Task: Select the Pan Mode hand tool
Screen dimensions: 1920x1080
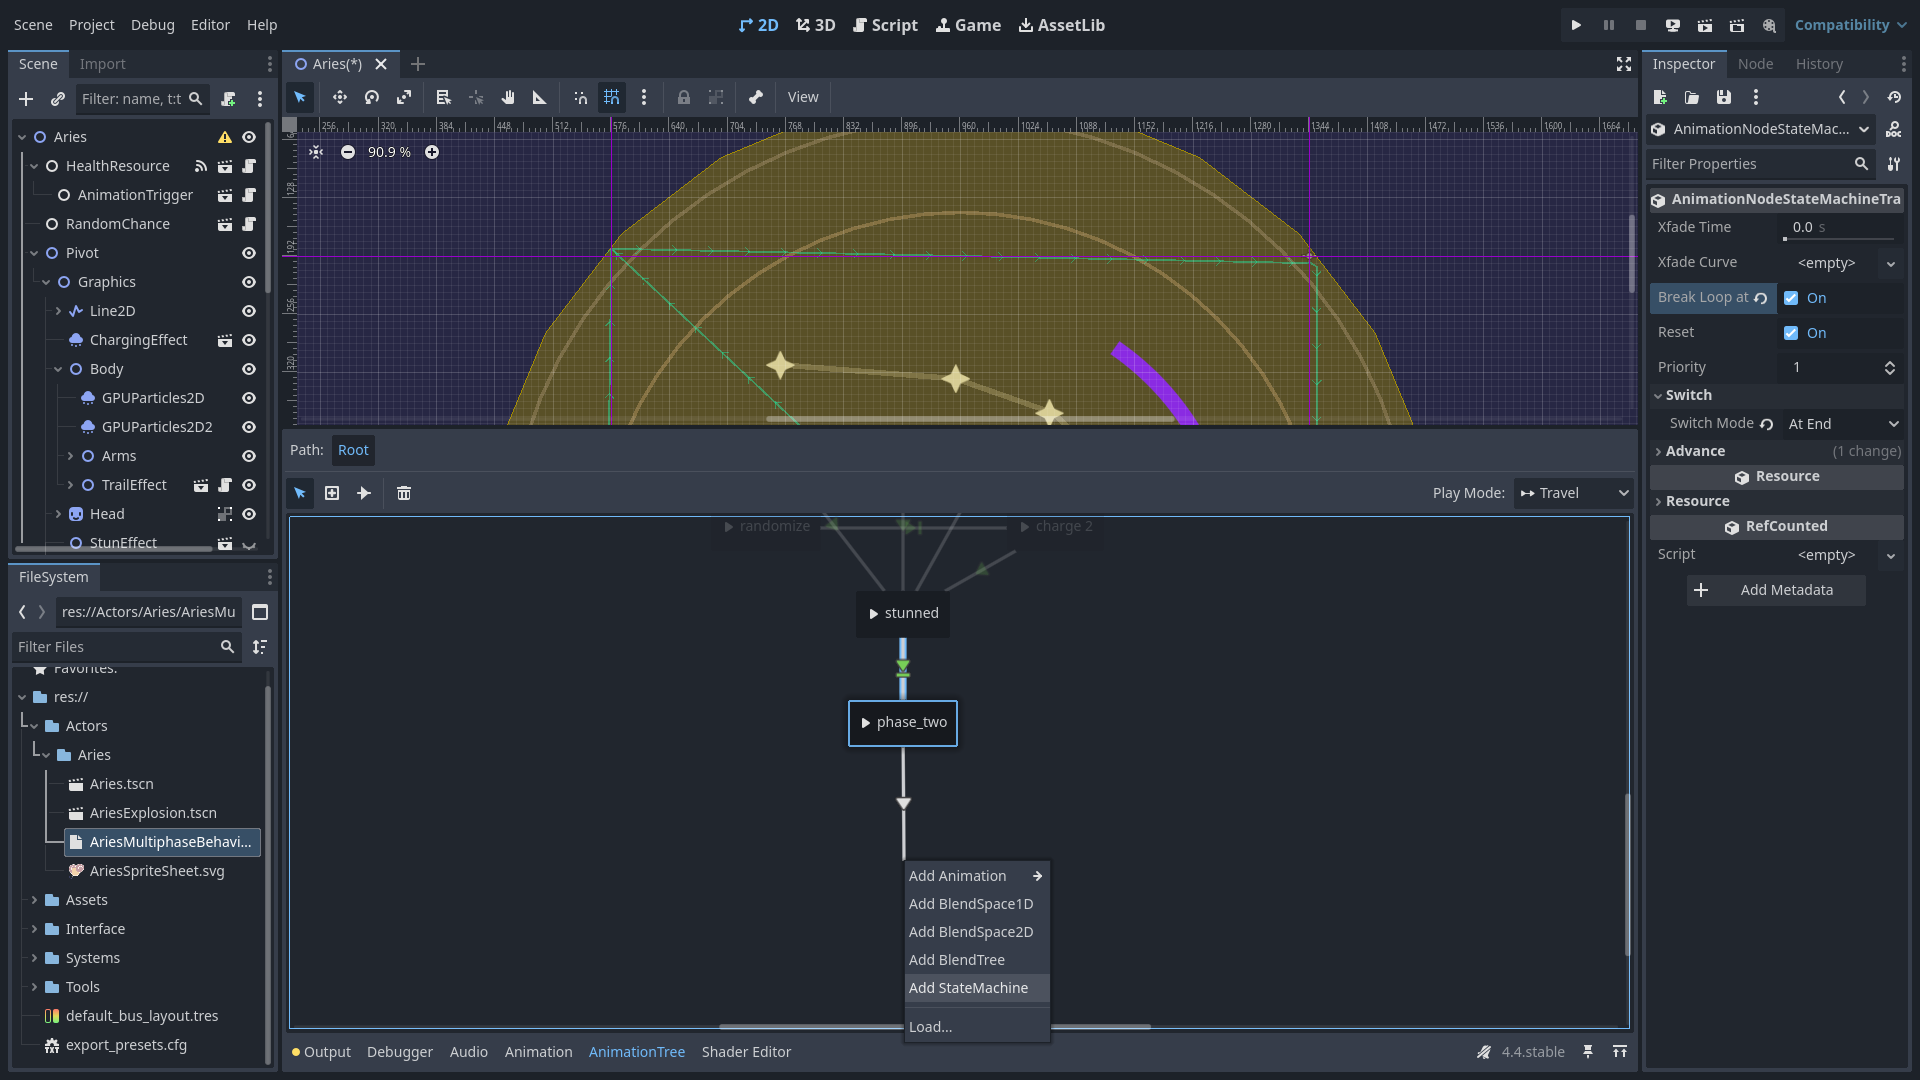Action: click(x=508, y=97)
